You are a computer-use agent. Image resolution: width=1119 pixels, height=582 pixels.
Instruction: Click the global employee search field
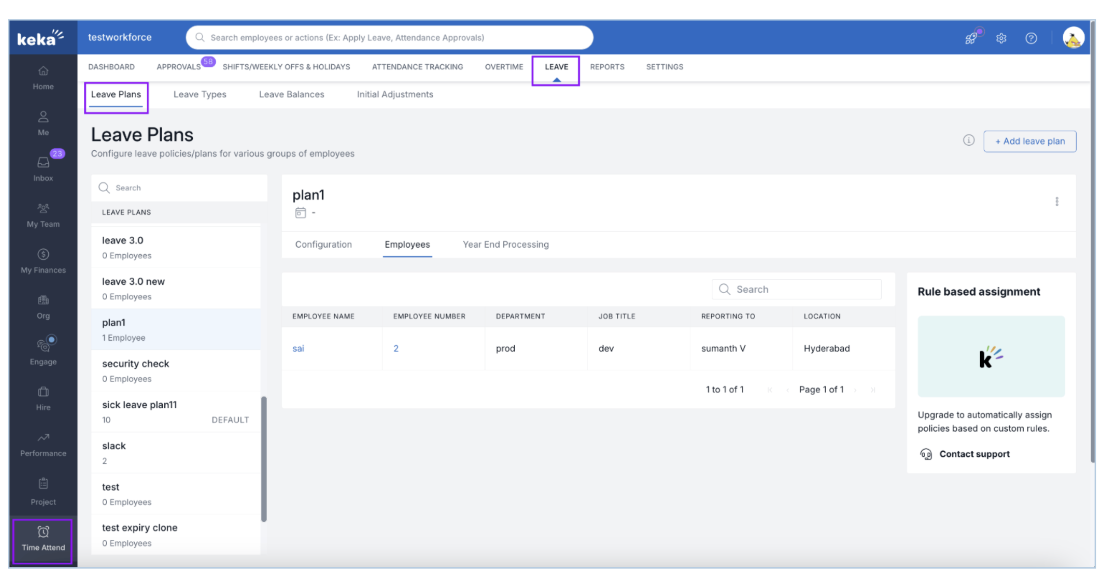390,38
